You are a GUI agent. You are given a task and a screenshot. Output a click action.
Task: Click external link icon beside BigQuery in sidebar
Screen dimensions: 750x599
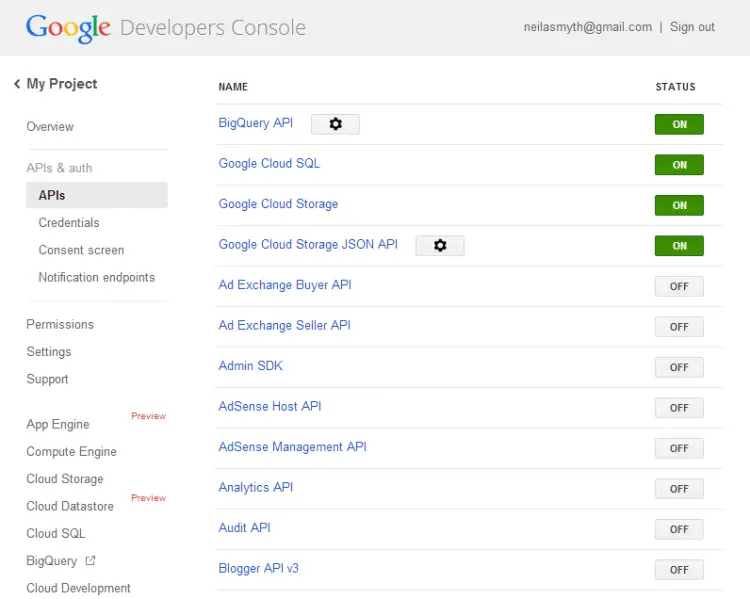point(91,561)
